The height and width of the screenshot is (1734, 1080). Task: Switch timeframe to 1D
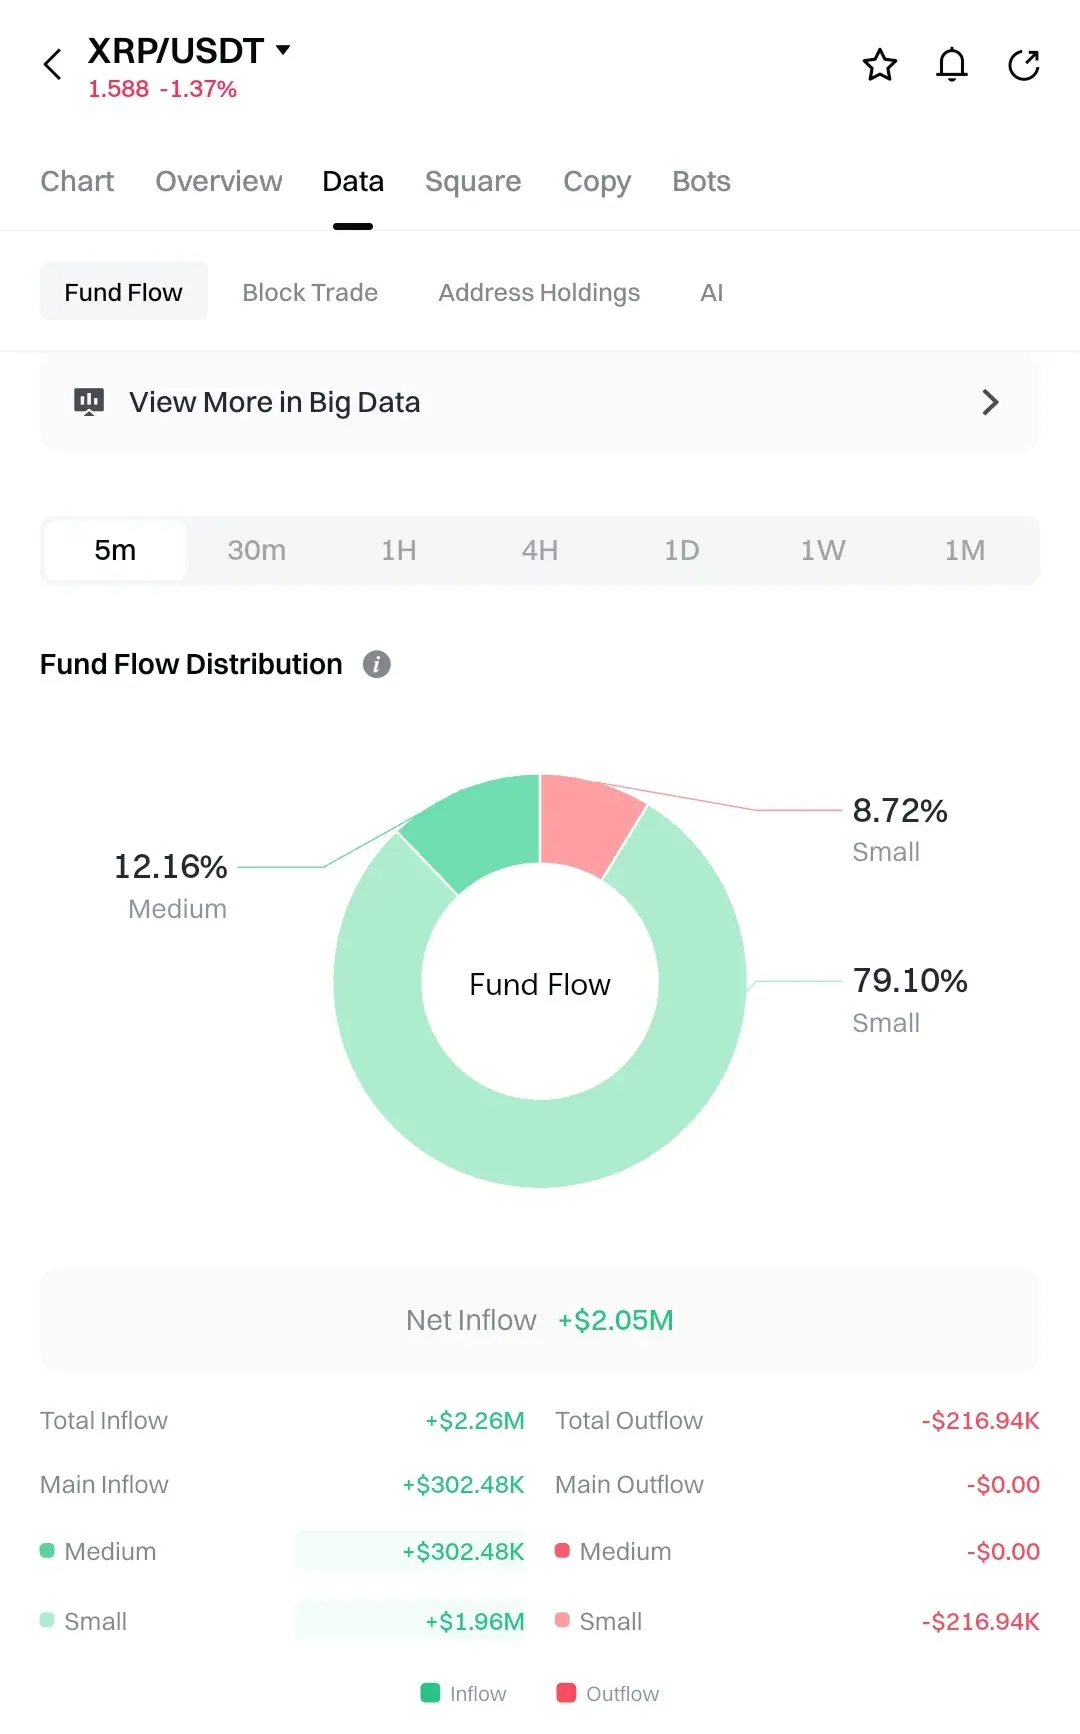[x=681, y=550]
